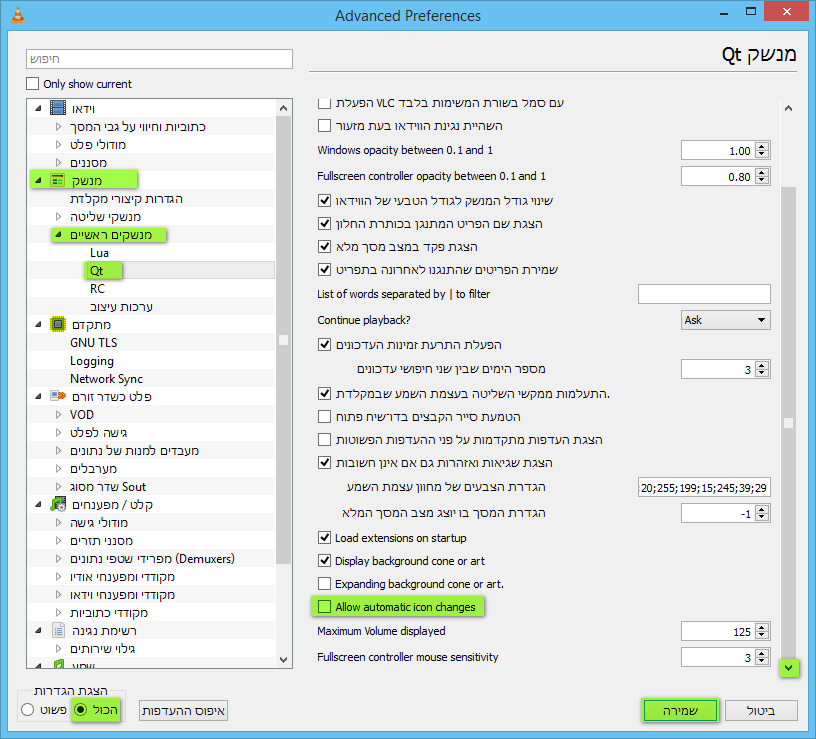Increase מספר הימים שבין חיפושי עדכונים value
This screenshot has height=739, width=816.
click(x=762, y=365)
